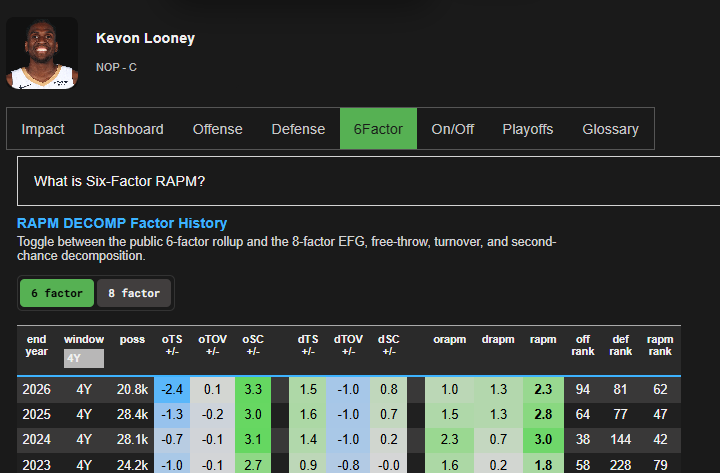Screen dimensions: 720x473
Task: Open the Impact tab
Action: (43, 129)
